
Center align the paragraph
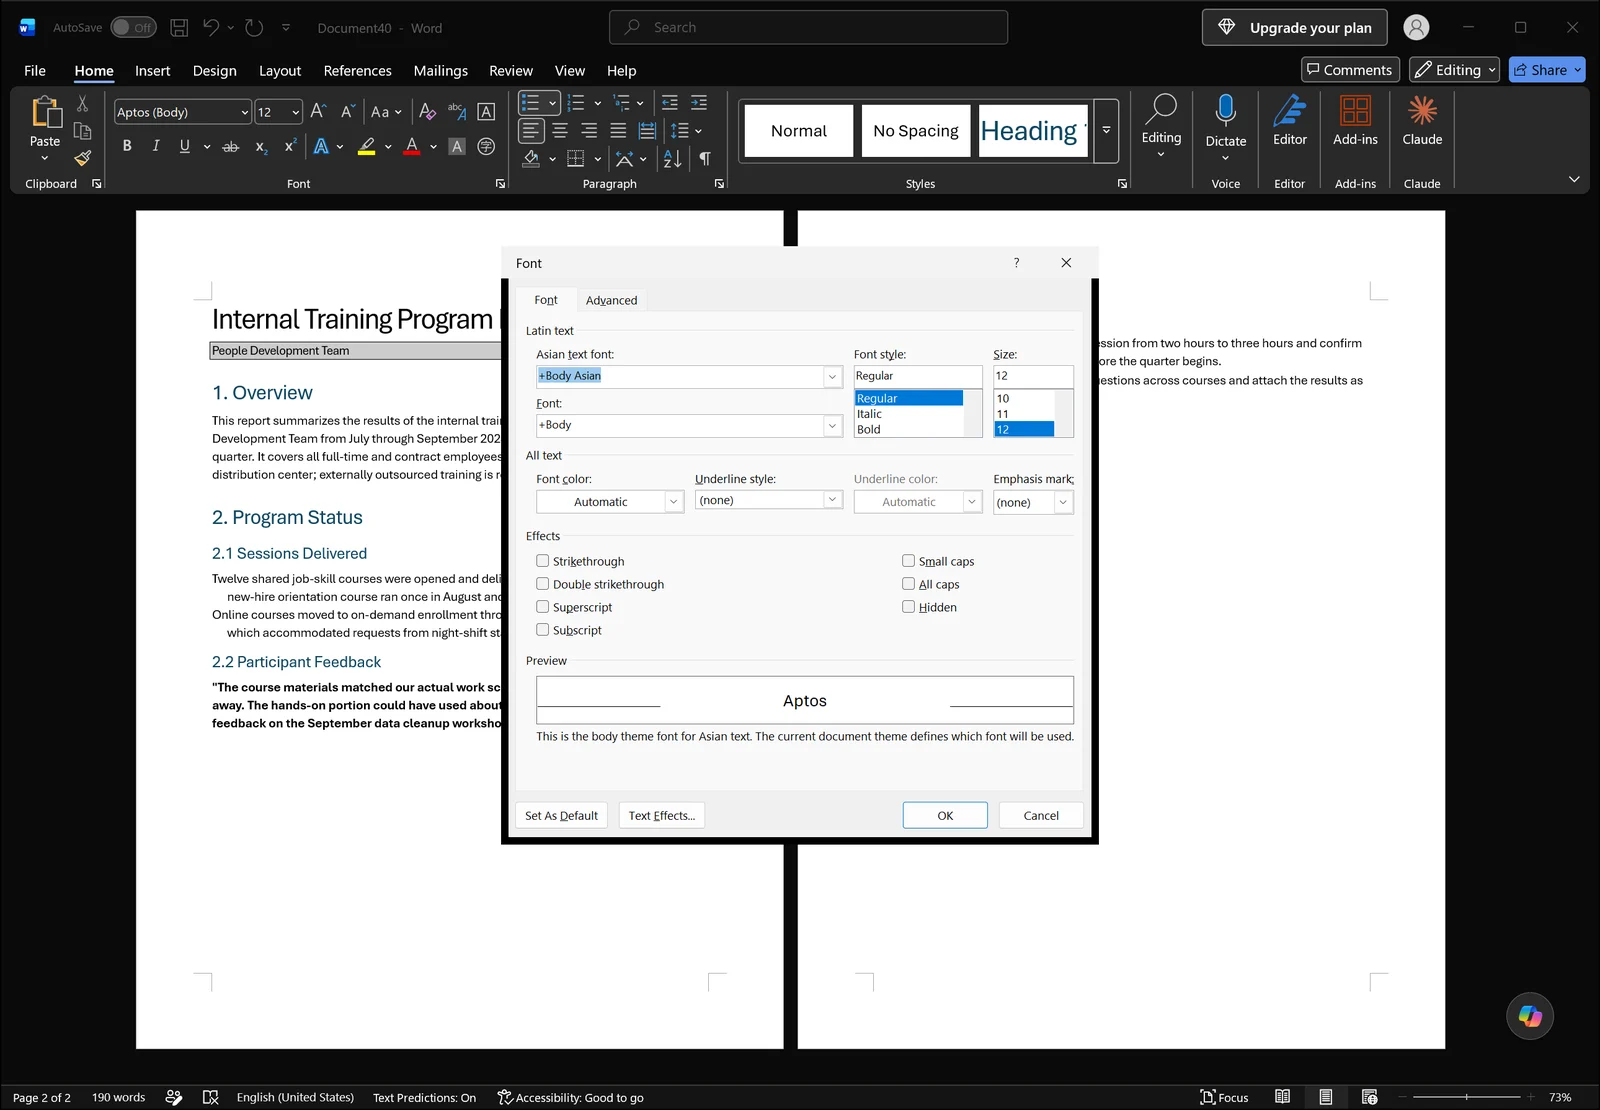560,131
